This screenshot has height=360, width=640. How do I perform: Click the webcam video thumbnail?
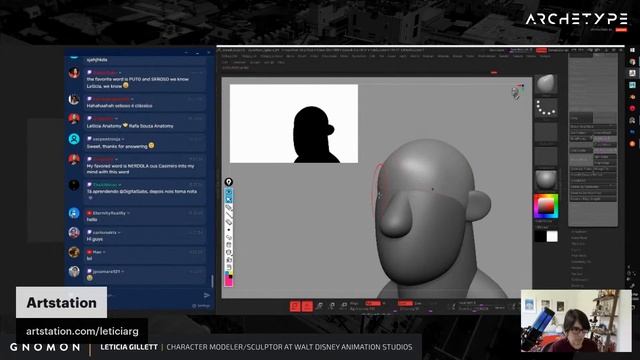(x=576, y=321)
